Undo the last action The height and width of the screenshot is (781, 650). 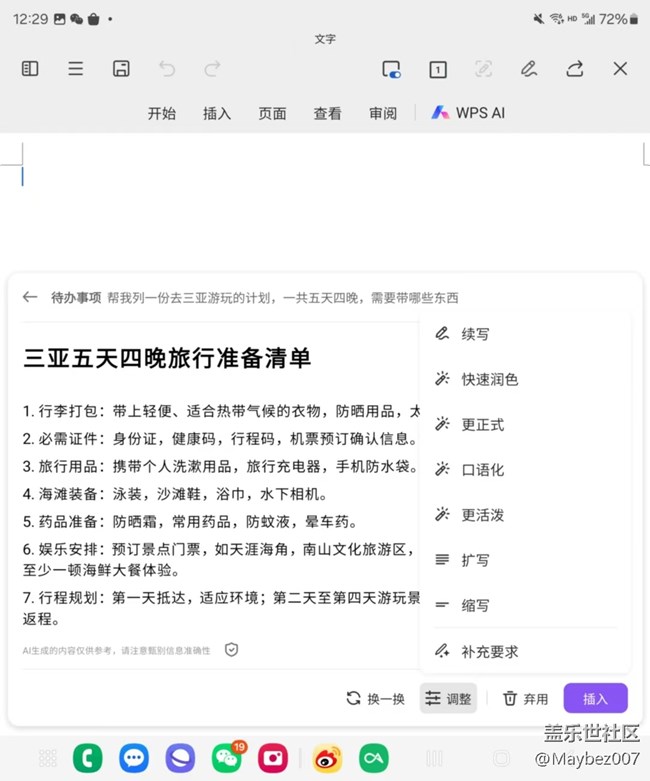point(167,68)
